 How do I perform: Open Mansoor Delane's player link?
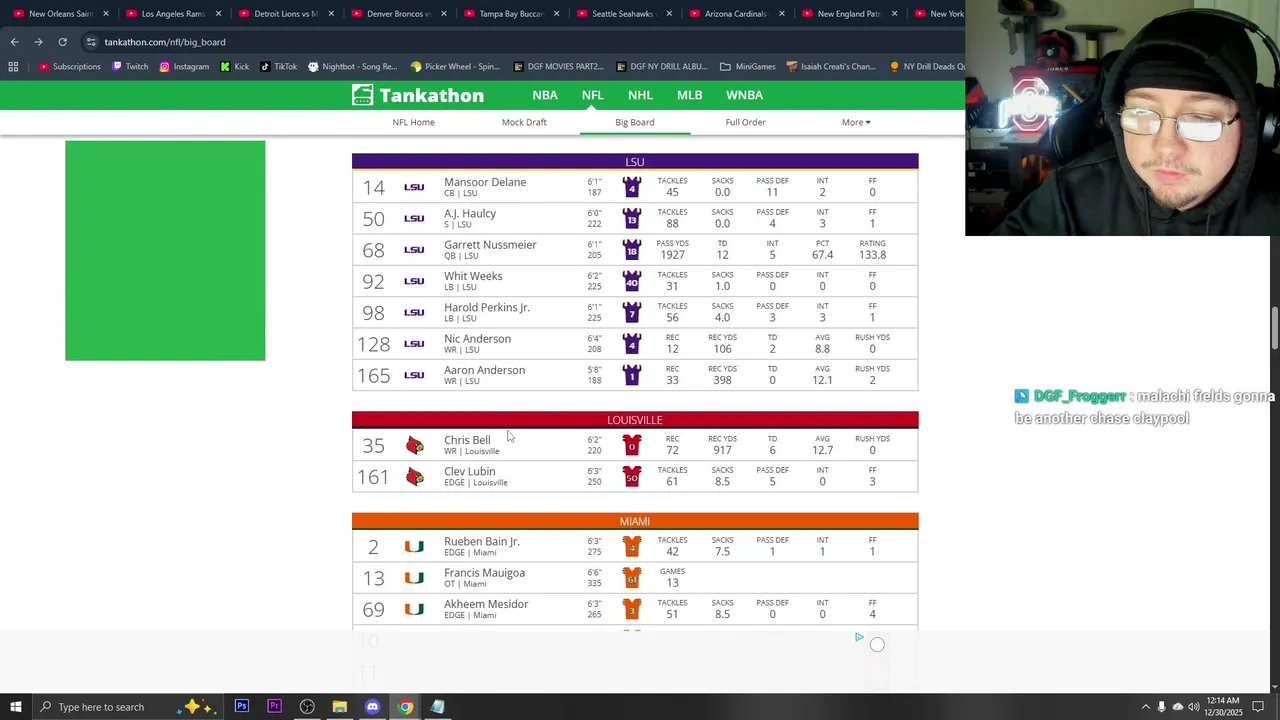pyautogui.click(x=485, y=182)
